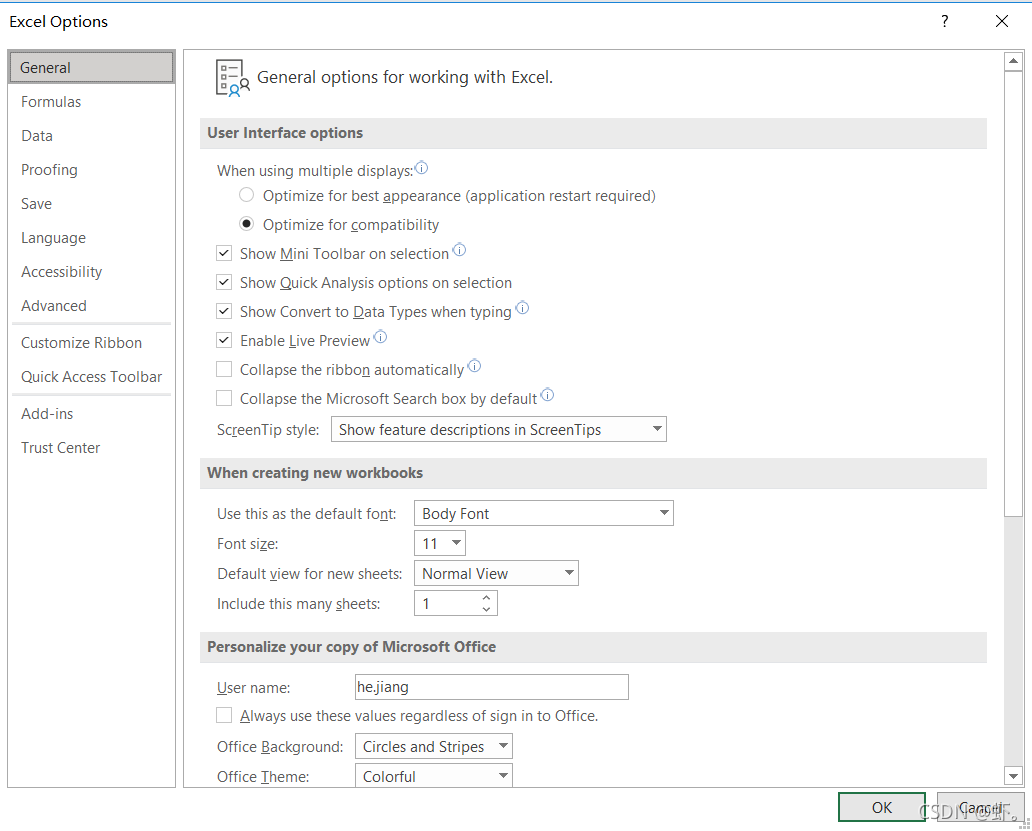Click info icon beside Collapse Microsoft Search box
This screenshot has width=1032, height=831.
pyautogui.click(x=547, y=396)
